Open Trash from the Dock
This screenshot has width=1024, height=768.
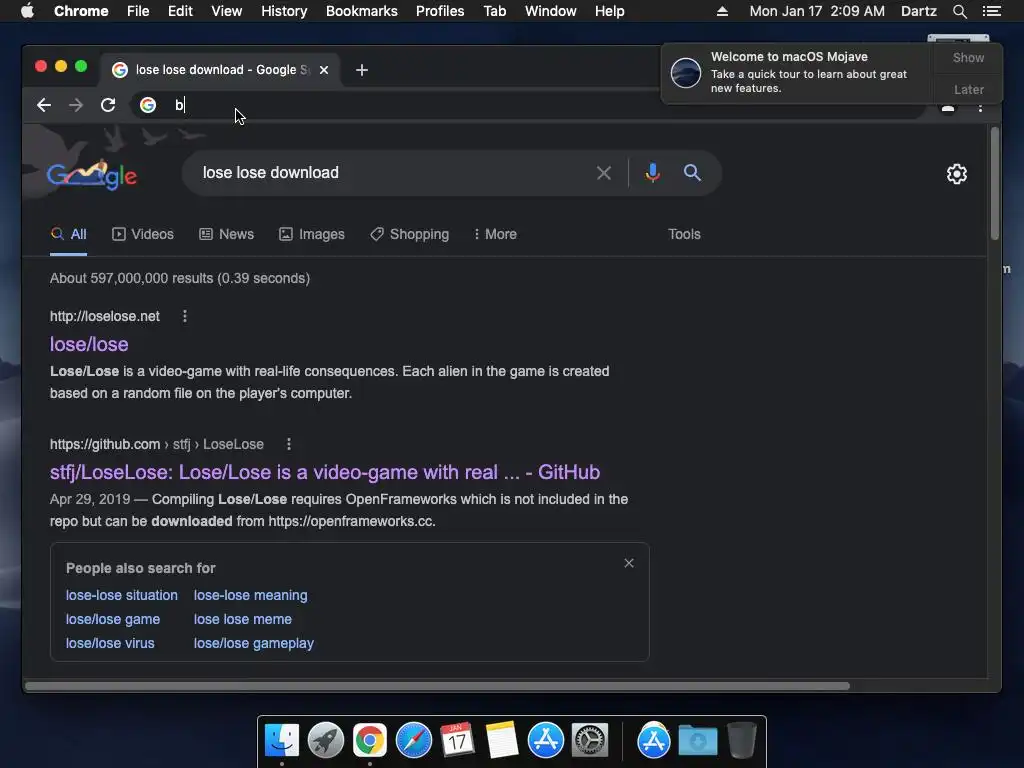tap(742, 741)
